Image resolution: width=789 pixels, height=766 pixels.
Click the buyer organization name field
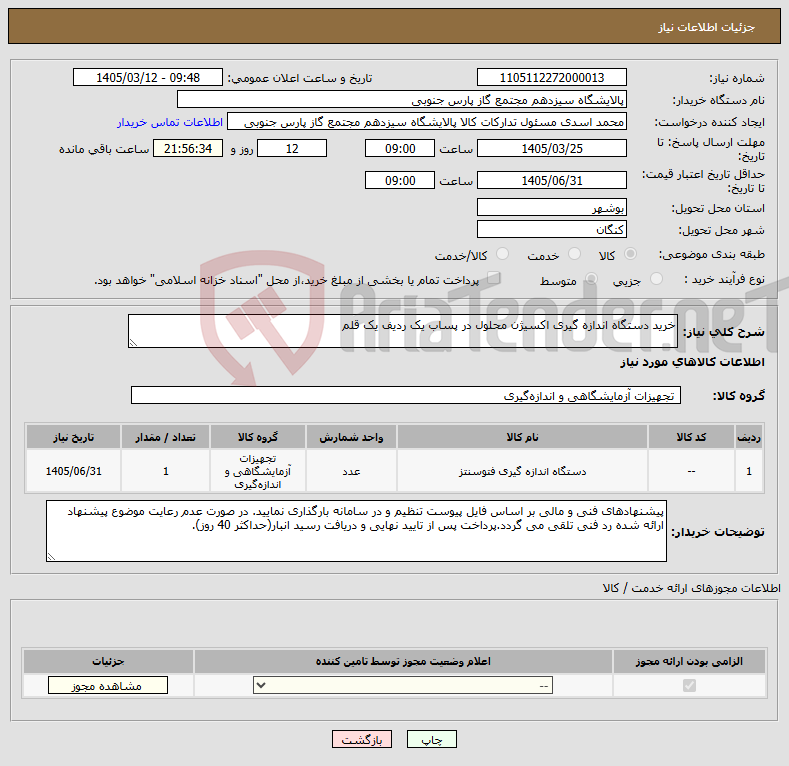(402, 100)
